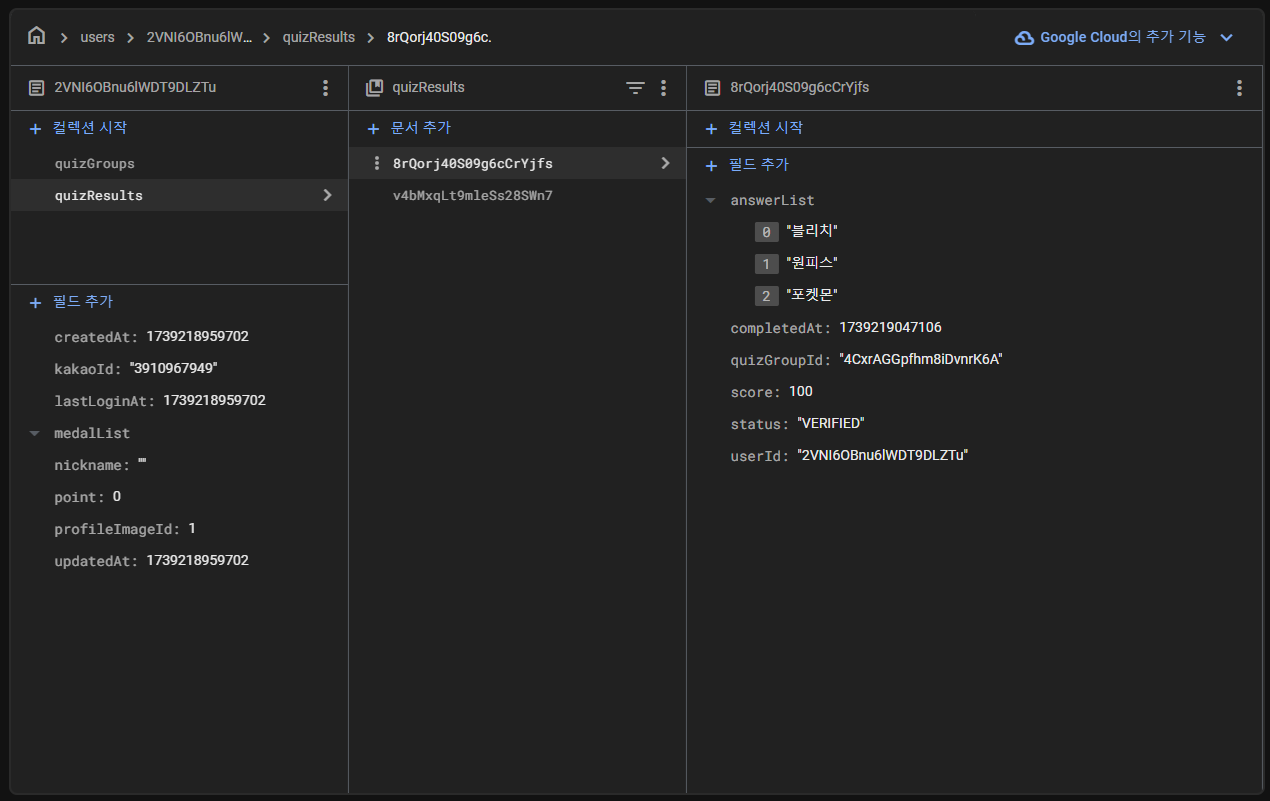The width and height of the screenshot is (1270, 801).
Task: Open the quizResults breadcrumb
Action: [319, 37]
